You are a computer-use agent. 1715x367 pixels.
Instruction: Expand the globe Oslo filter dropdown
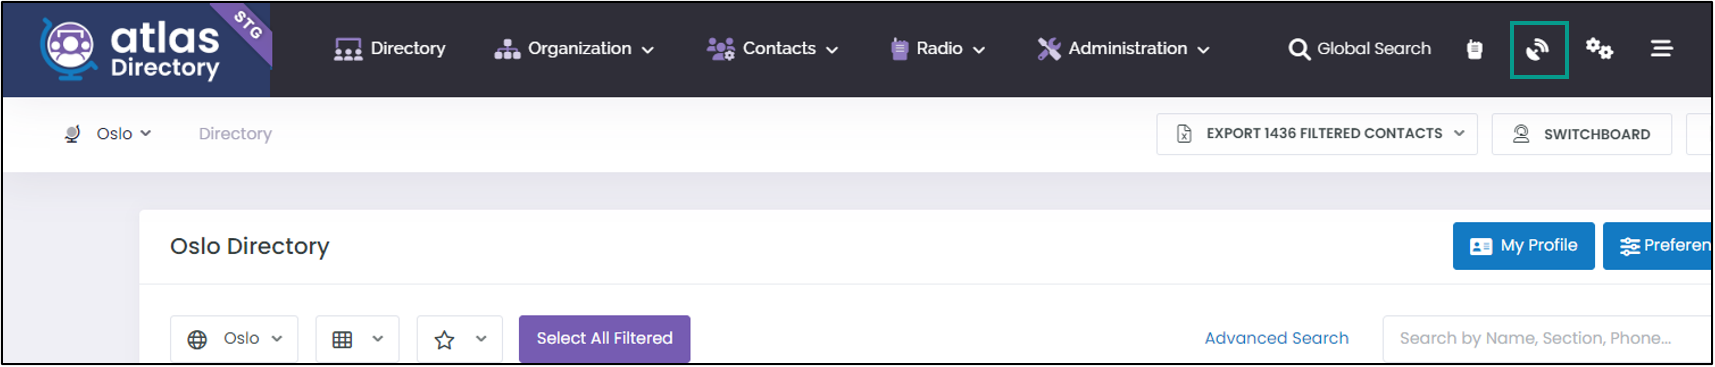pyautogui.click(x=235, y=339)
